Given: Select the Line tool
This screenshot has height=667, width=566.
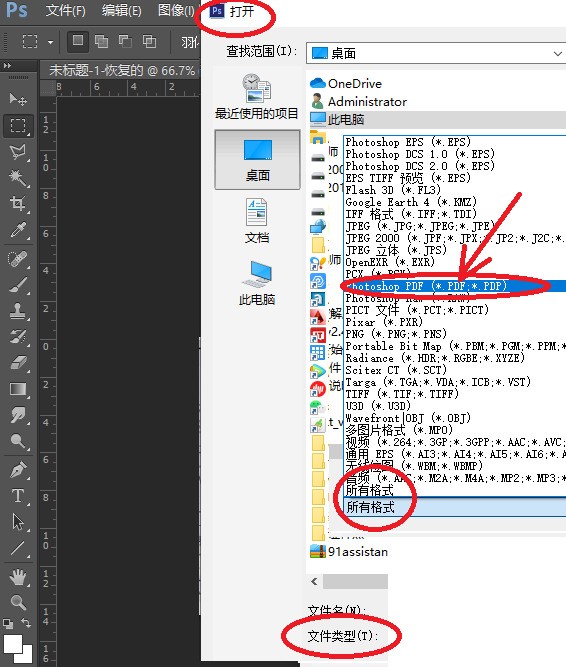Looking at the screenshot, I should coord(17,548).
